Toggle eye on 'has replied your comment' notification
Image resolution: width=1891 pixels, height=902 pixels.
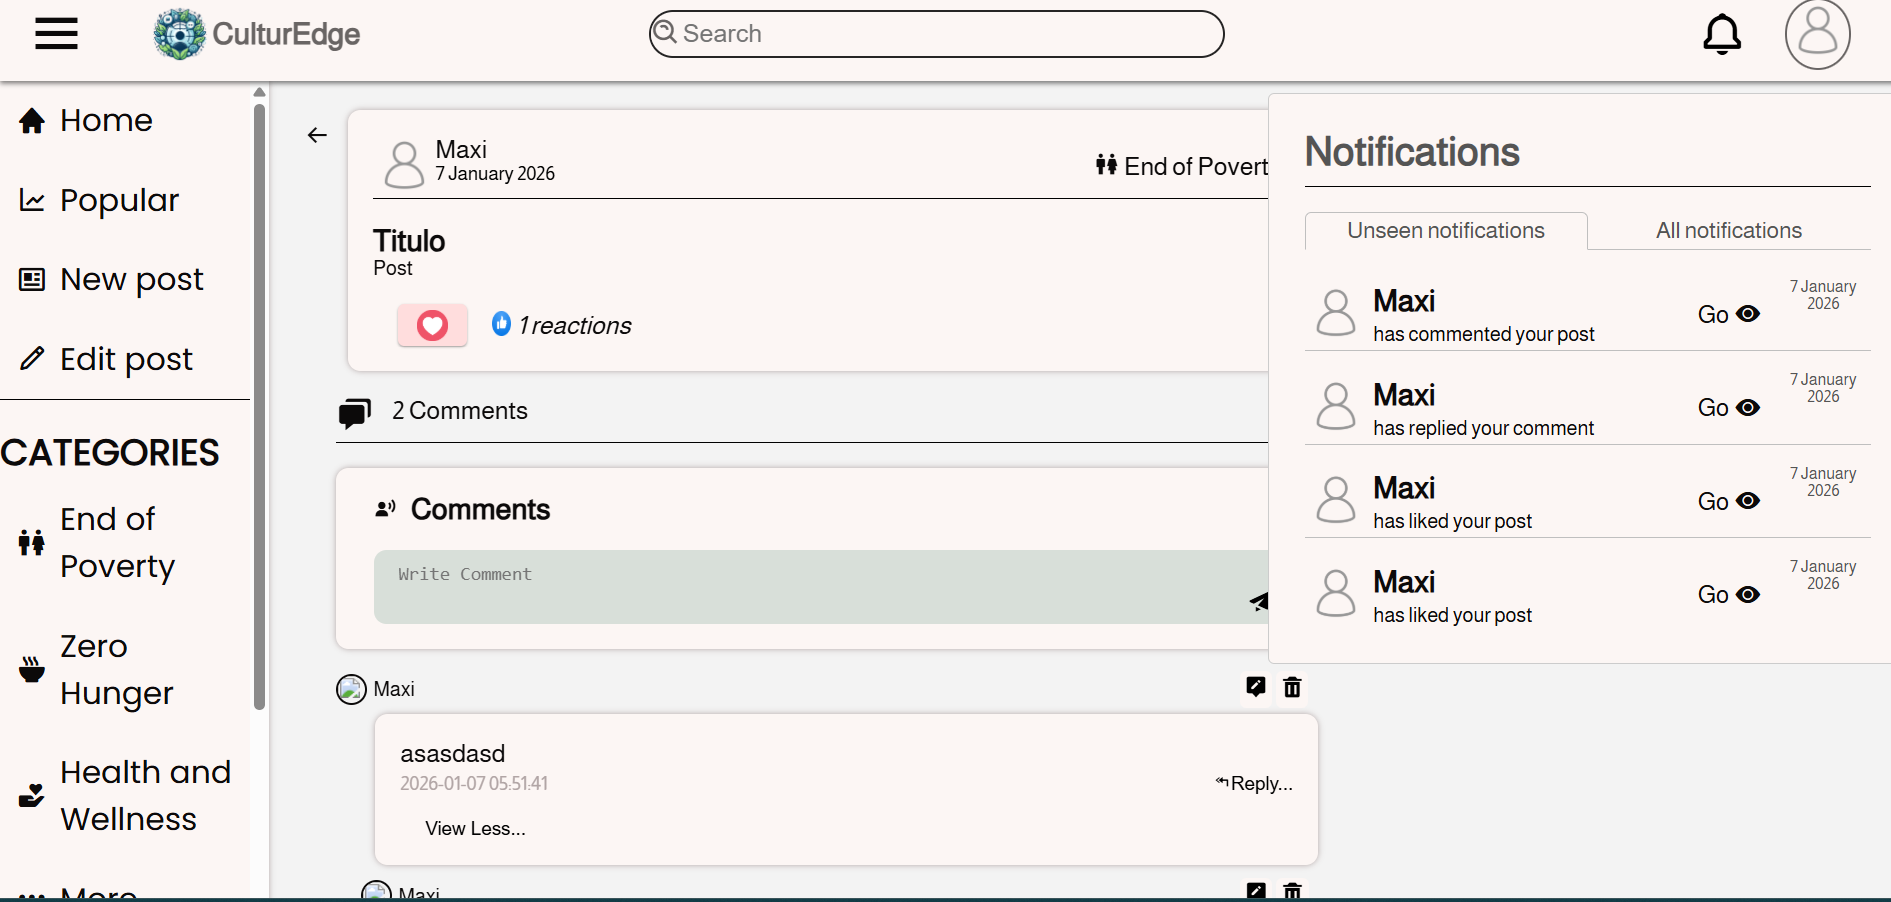pos(1748,408)
